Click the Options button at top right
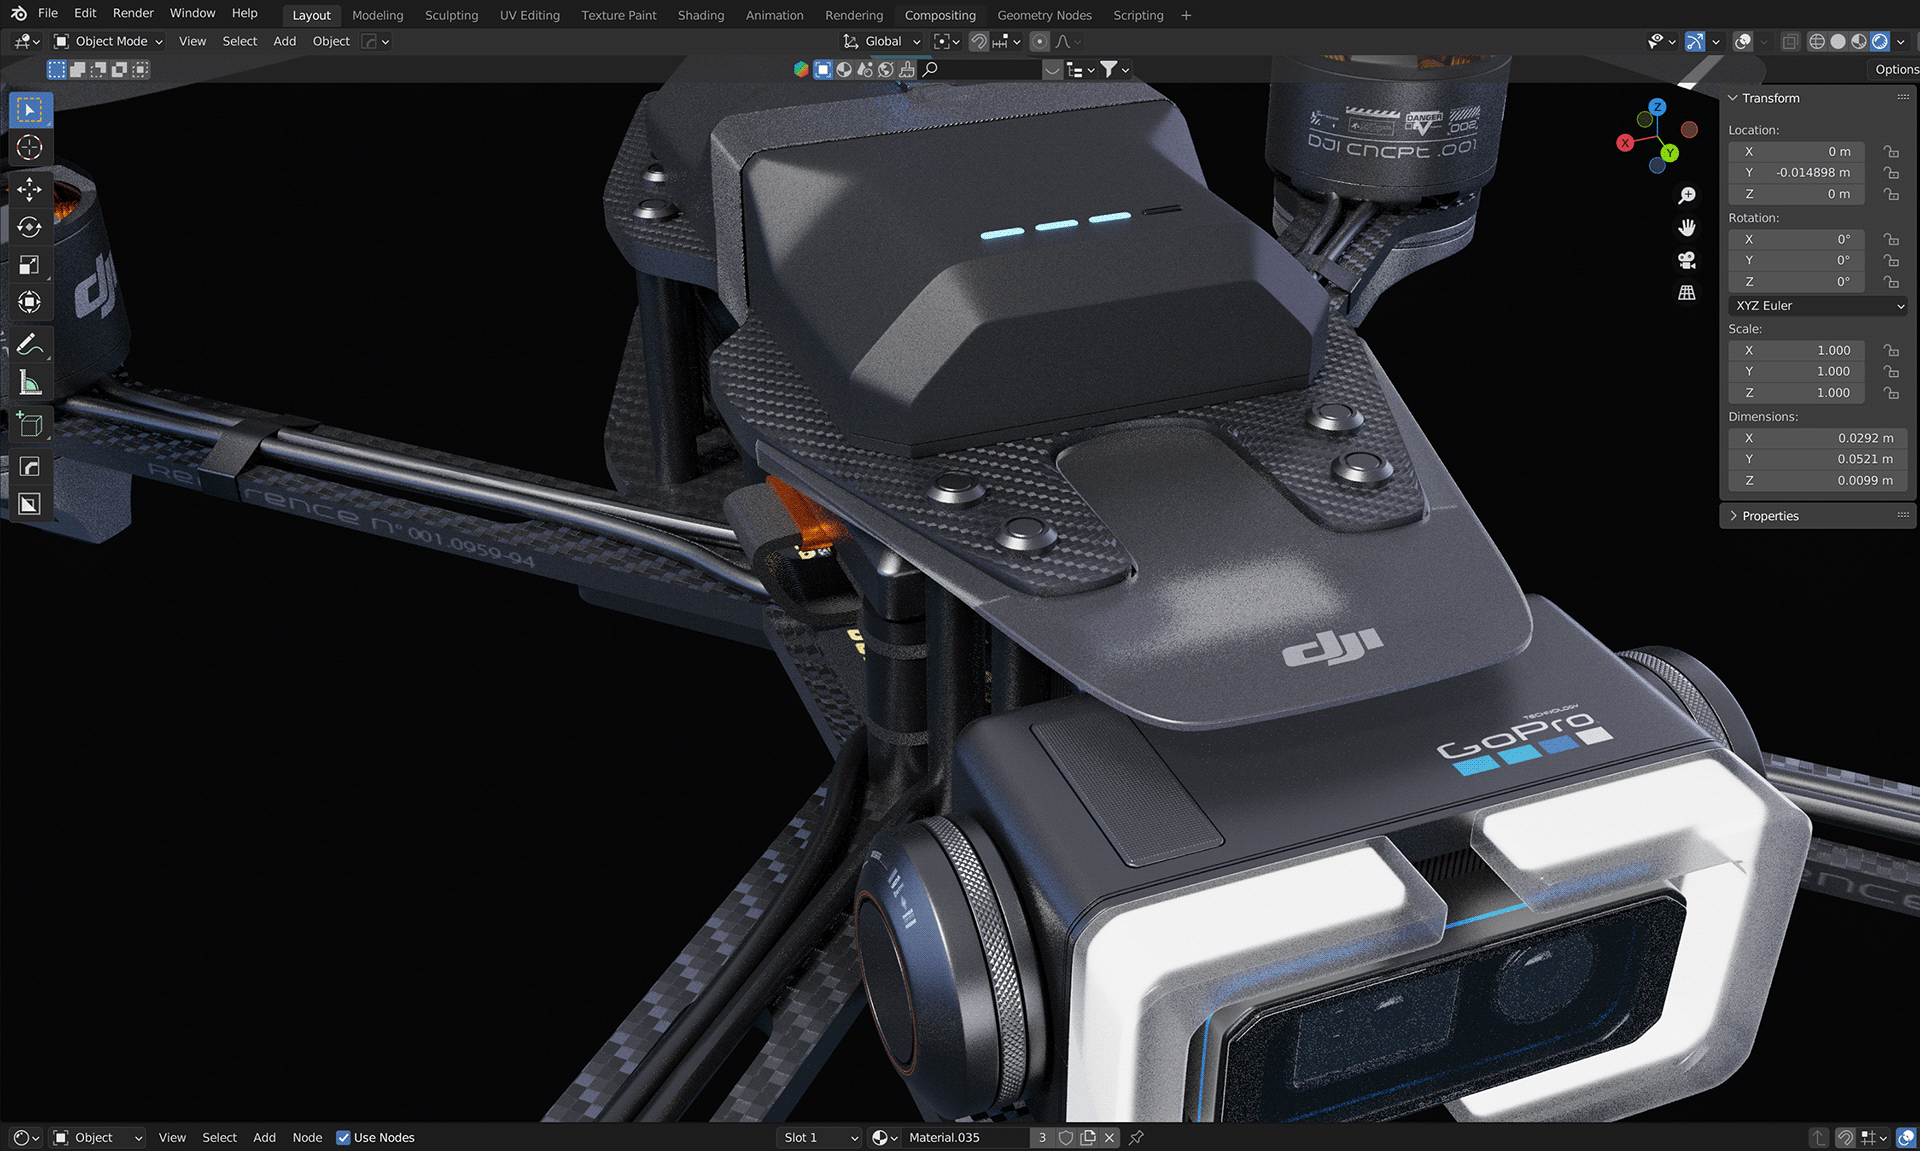Viewport: 1920px width, 1151px height. 1894,69
